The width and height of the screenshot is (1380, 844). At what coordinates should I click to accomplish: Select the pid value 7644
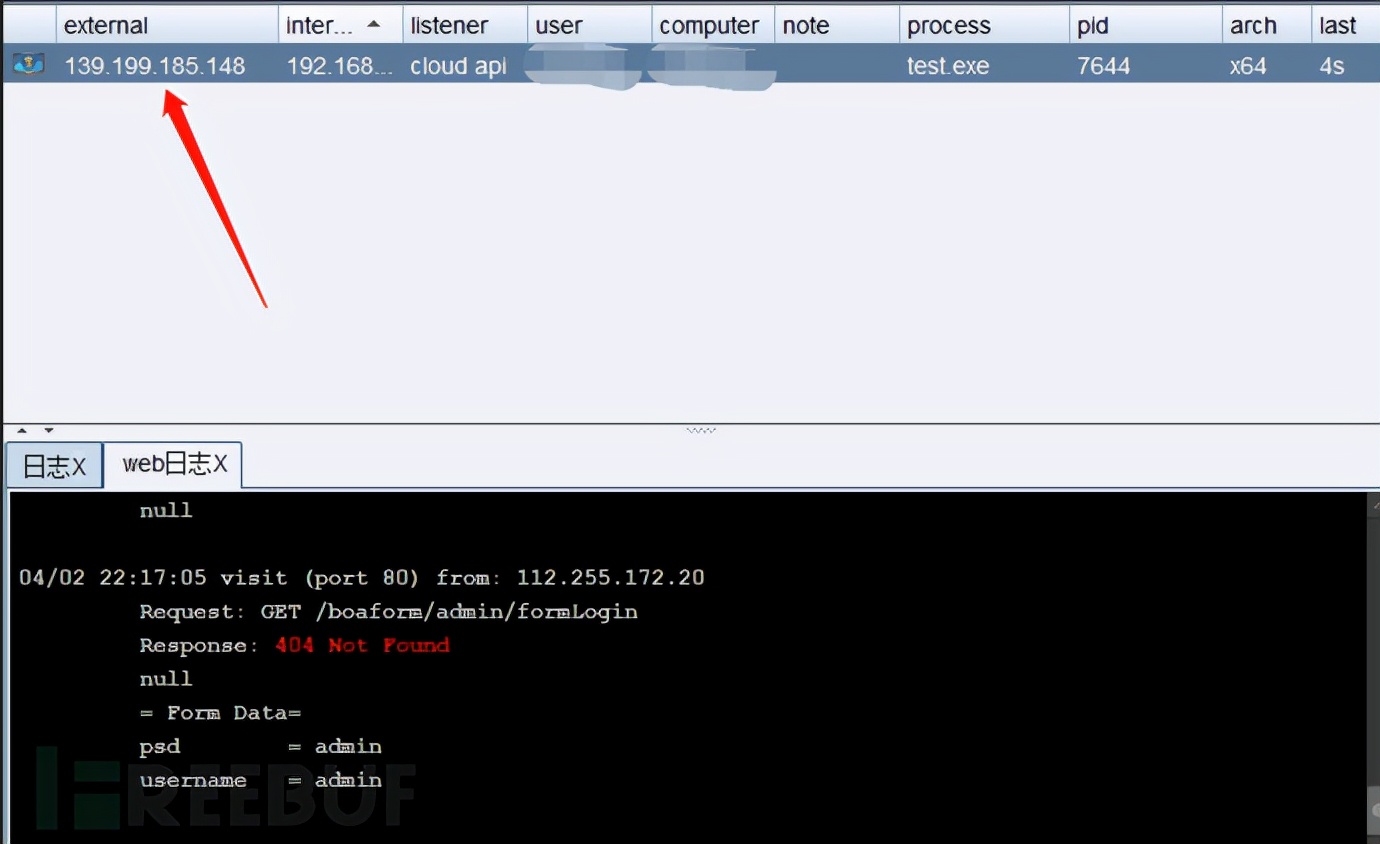pos(1104,66)
